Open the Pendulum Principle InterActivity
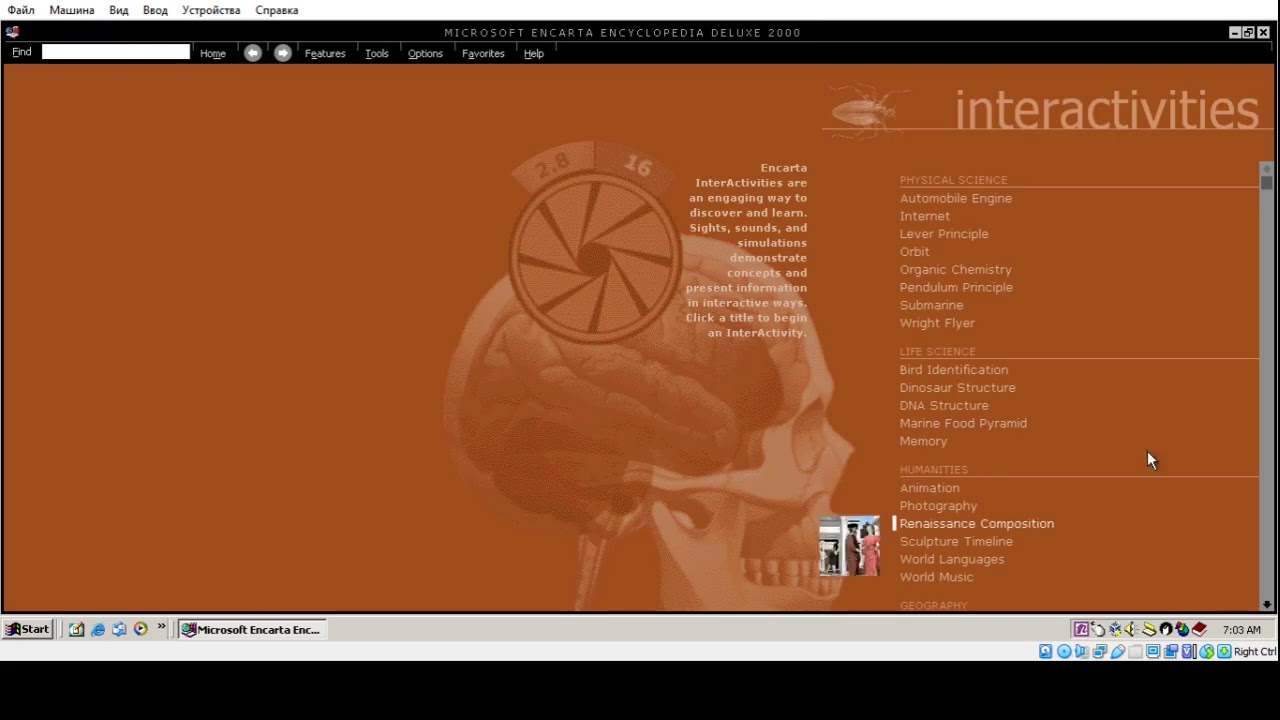The height and width of the screenshot is (720, 1280). click(956, 288)
